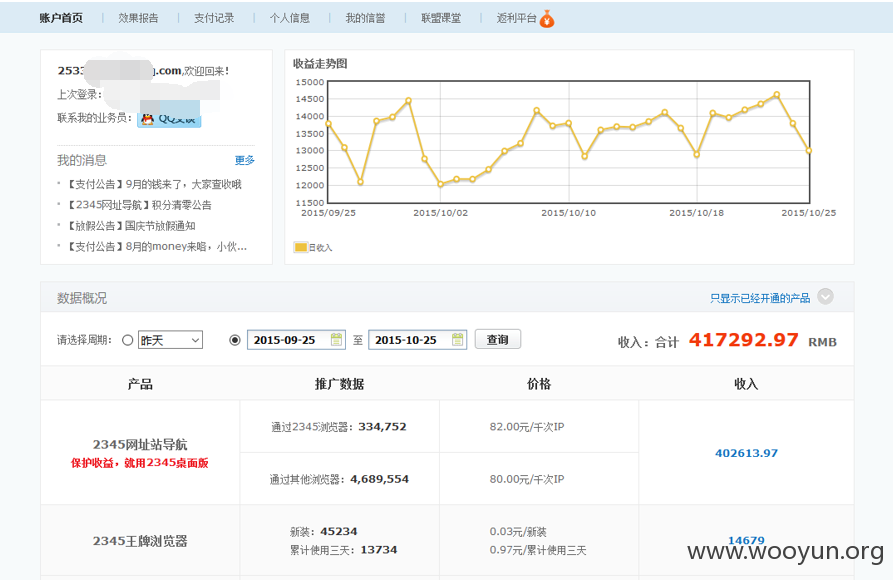This screenshot has width=893, height=580.
Task: Open the 昨天 period dropdown
Action: click(170, 340)
